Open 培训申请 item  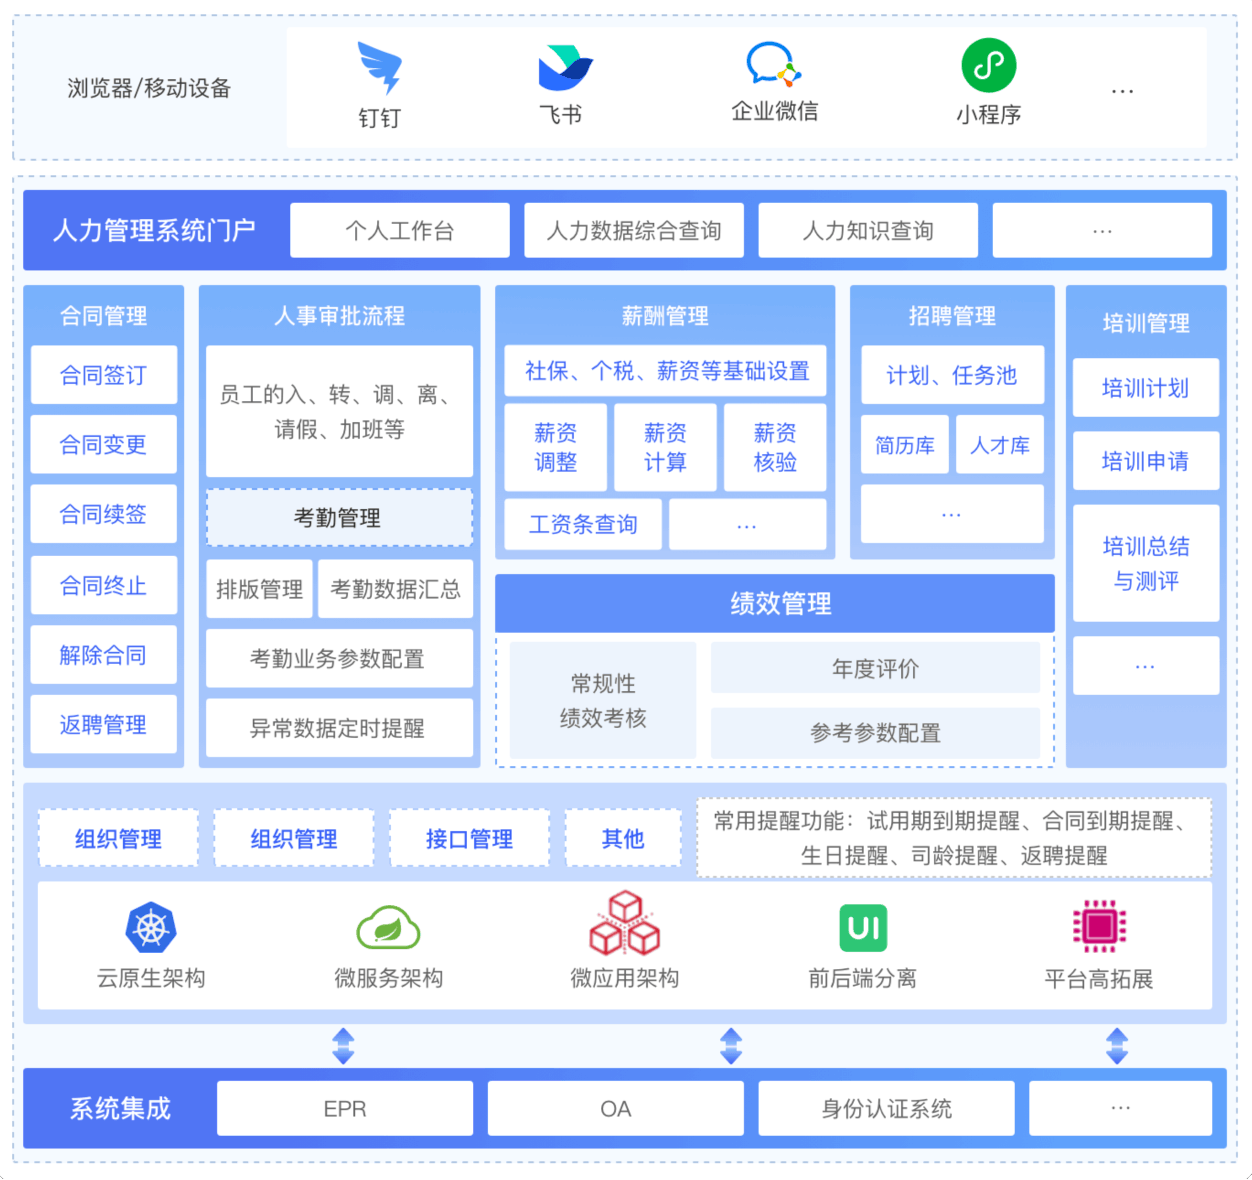tap(1146, 461)
